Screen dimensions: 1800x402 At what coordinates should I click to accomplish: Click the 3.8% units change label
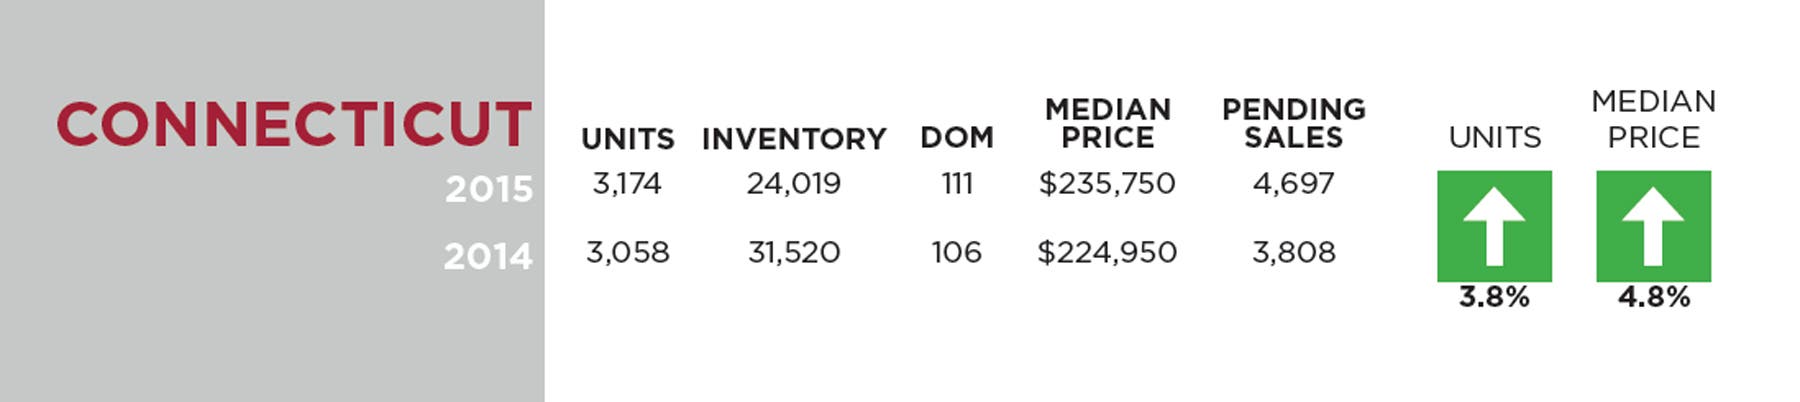tap(1494, 297)
